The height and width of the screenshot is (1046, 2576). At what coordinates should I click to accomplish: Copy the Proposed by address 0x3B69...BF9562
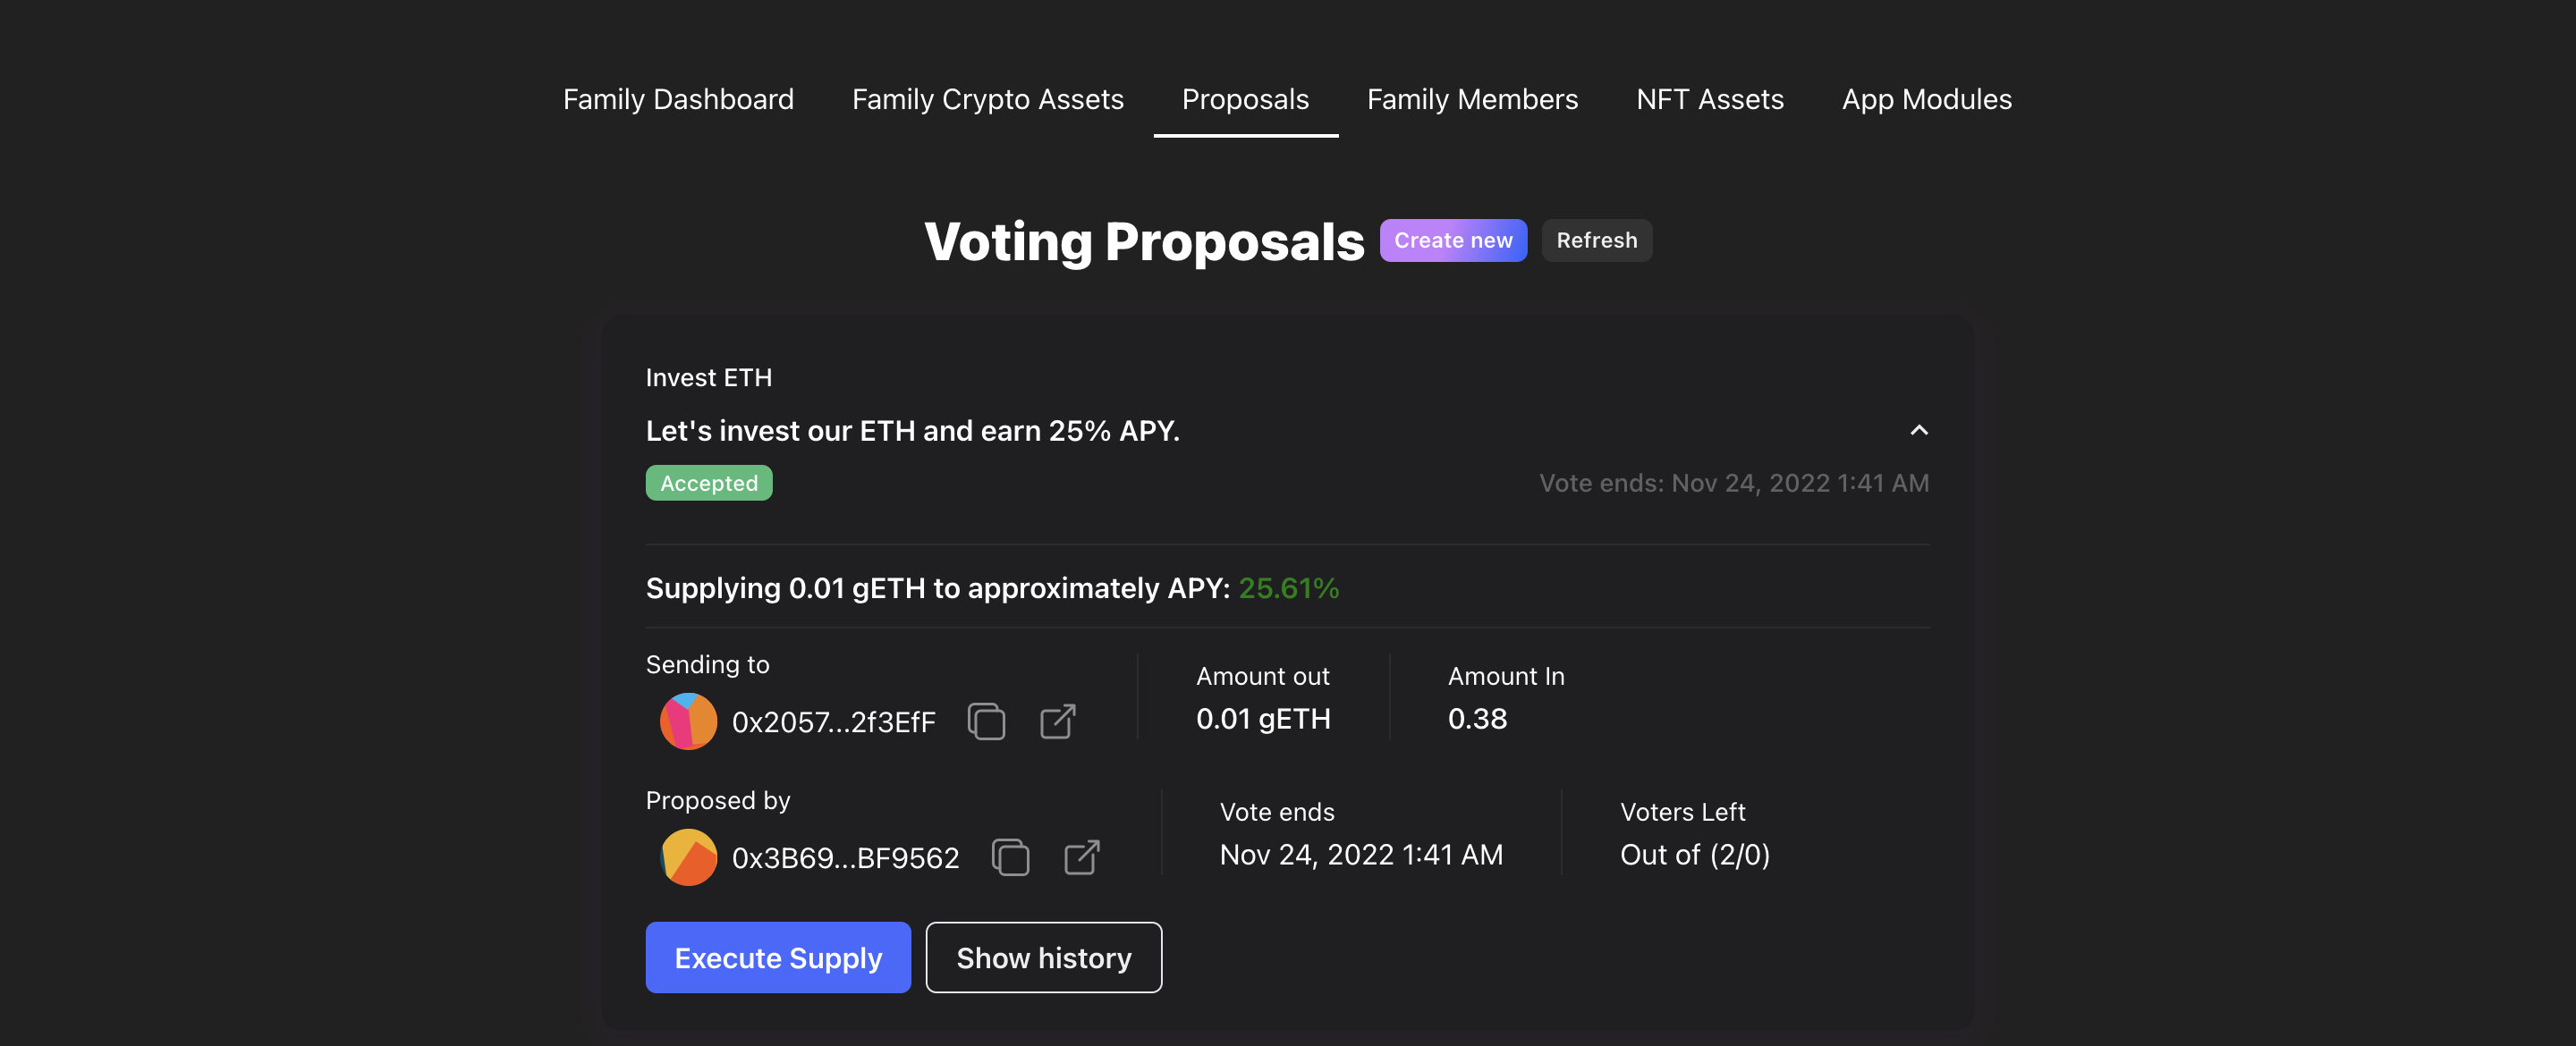point(1010,857)
